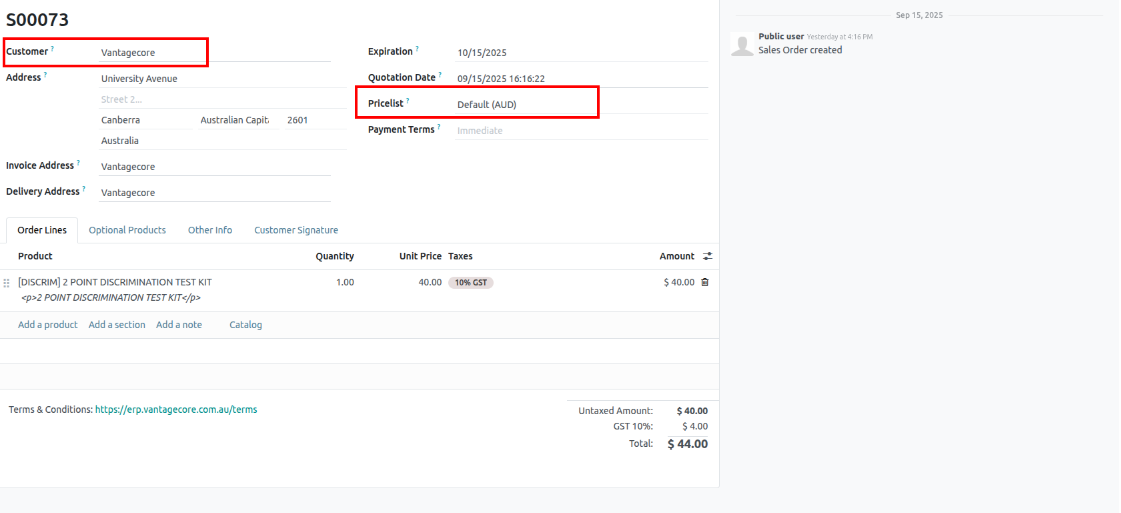Click the help icon beside Expiration label
The height and width of the screenshot is (513, 1121).
[x=417, y=49]
